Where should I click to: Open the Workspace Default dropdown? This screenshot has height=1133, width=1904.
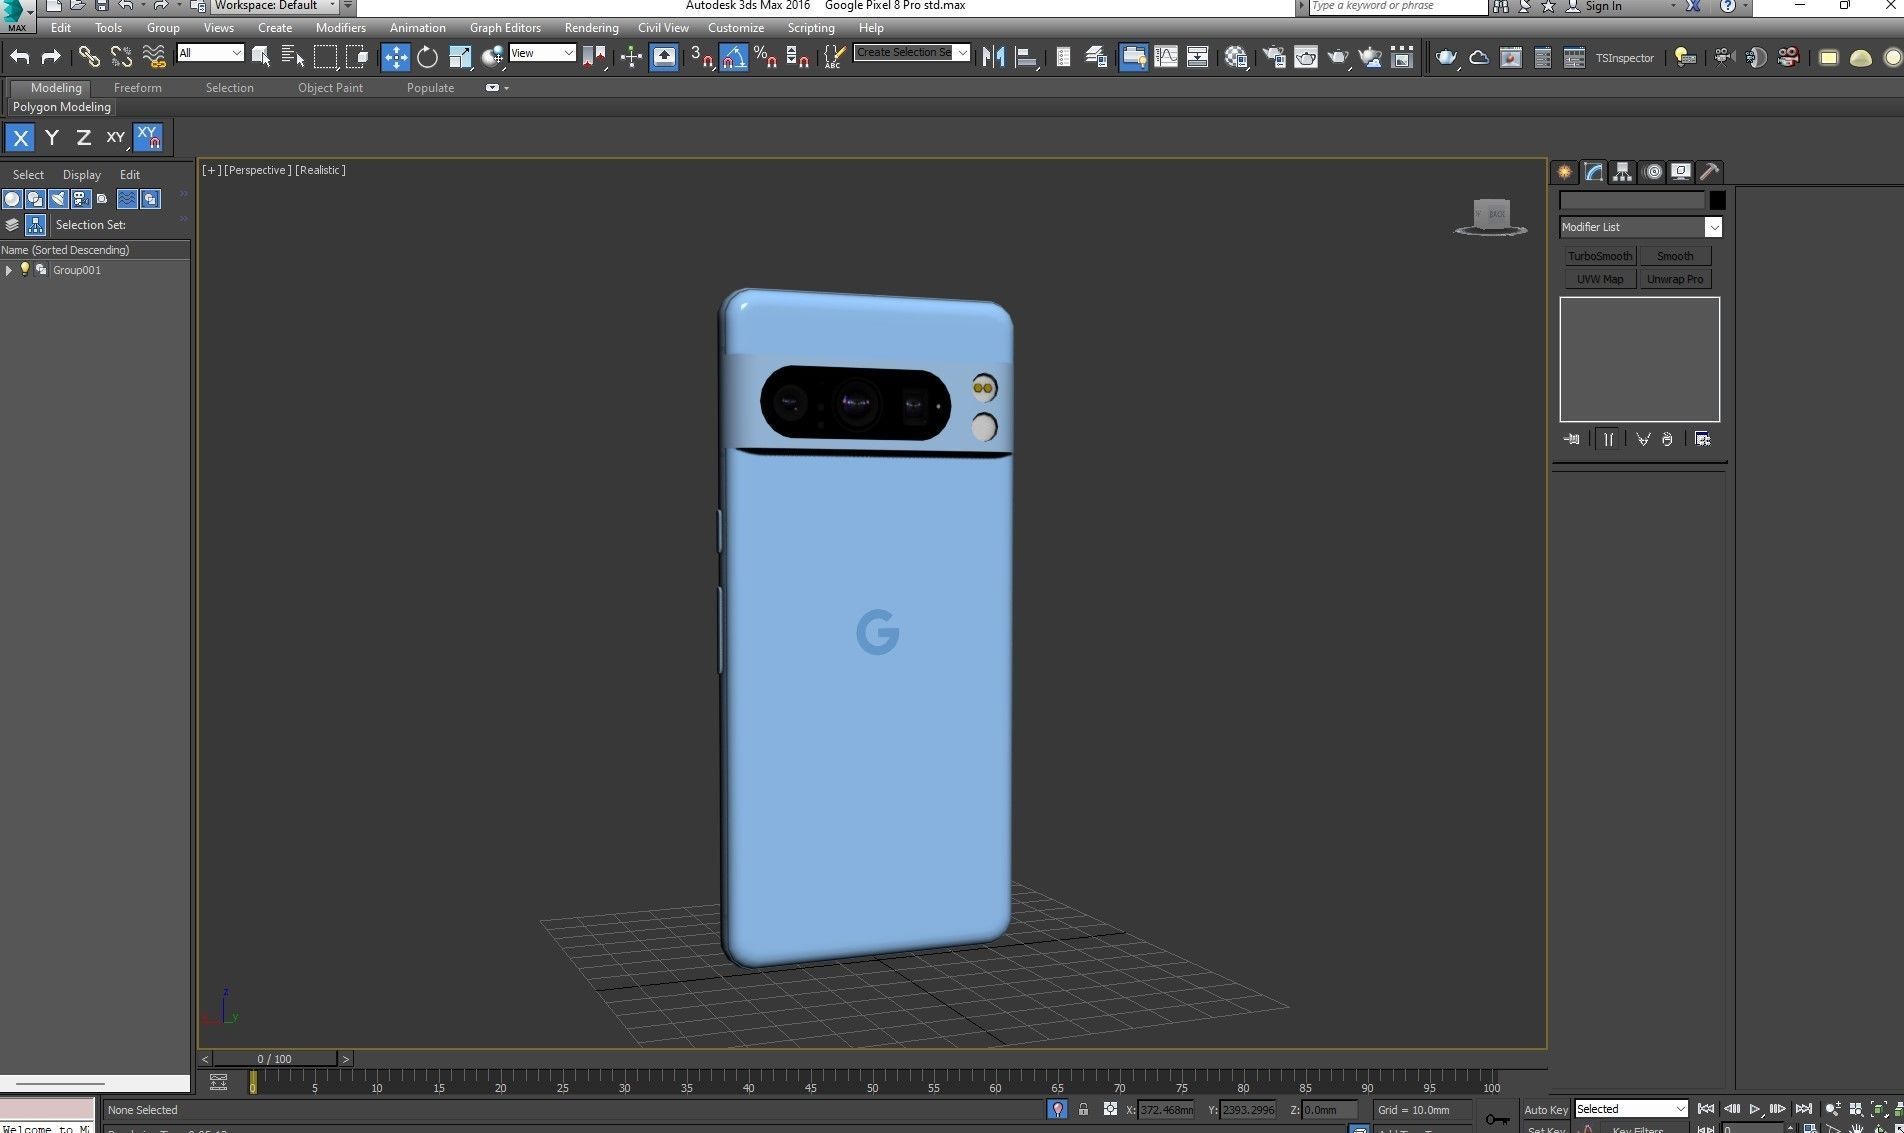tap(275, 6)
